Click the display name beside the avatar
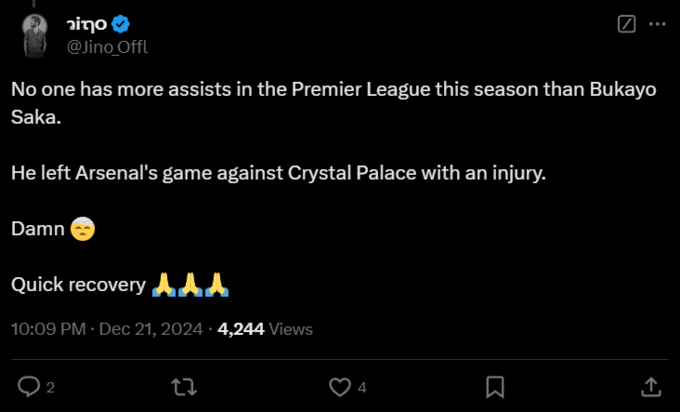Viewport: 680px width, 412px height. (x=87, y=23)
